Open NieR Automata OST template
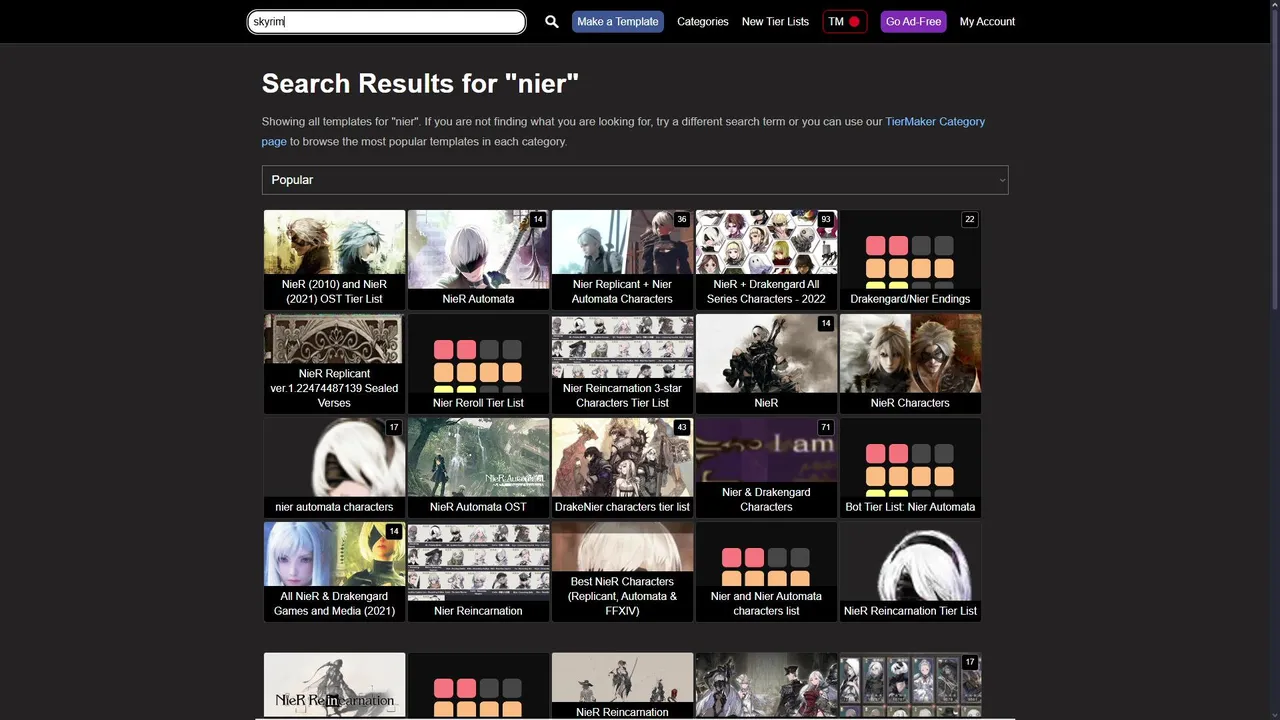The height and width of the screenshot is (720, 1280). coord(479,467)
